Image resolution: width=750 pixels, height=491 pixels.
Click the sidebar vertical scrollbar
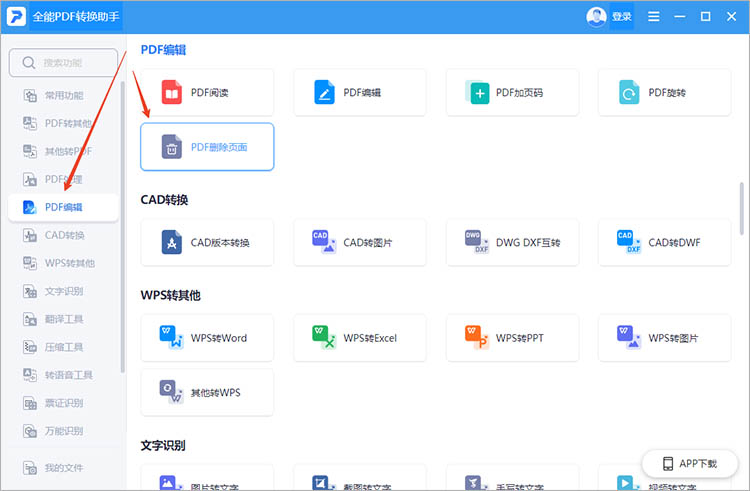pos(122,227)
